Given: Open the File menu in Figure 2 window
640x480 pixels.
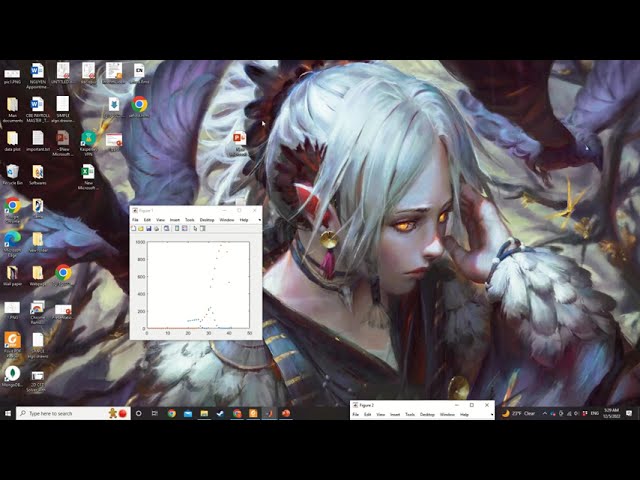Looking at the screenshot, I should tap(356, 415).
